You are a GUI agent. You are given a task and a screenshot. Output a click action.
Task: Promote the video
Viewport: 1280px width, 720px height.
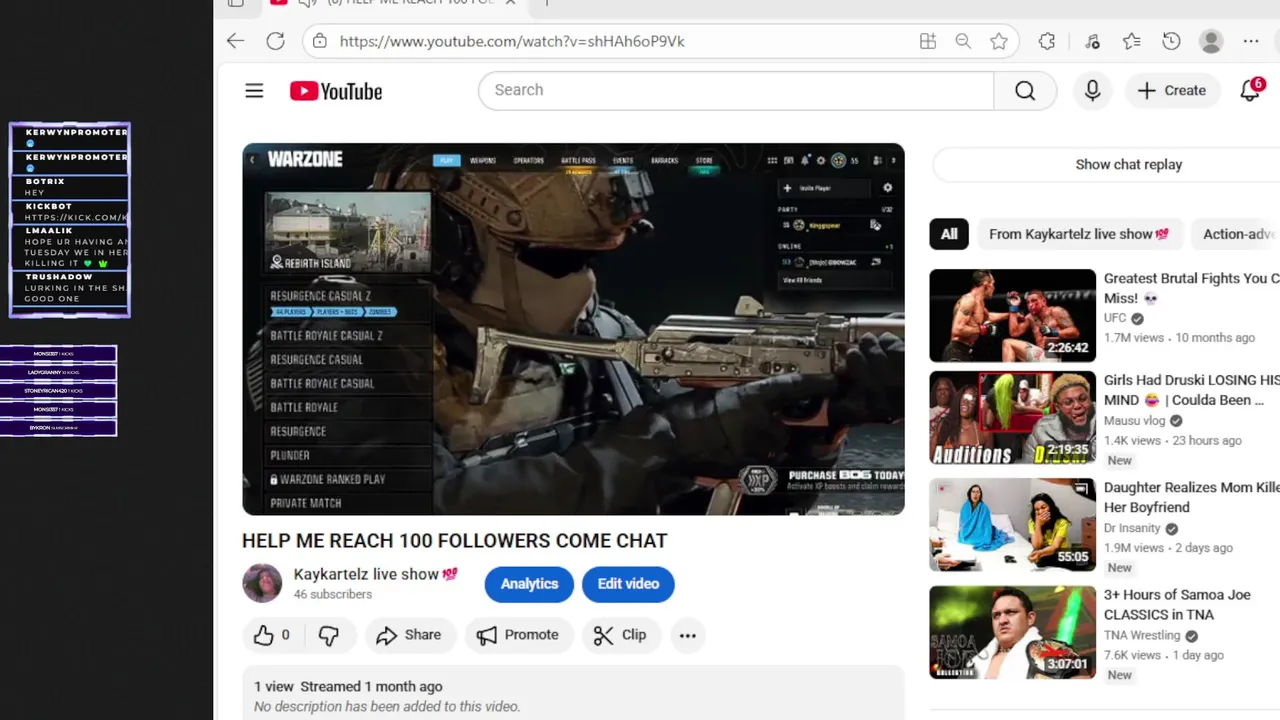pyautogui.click(x=518, y=635)
